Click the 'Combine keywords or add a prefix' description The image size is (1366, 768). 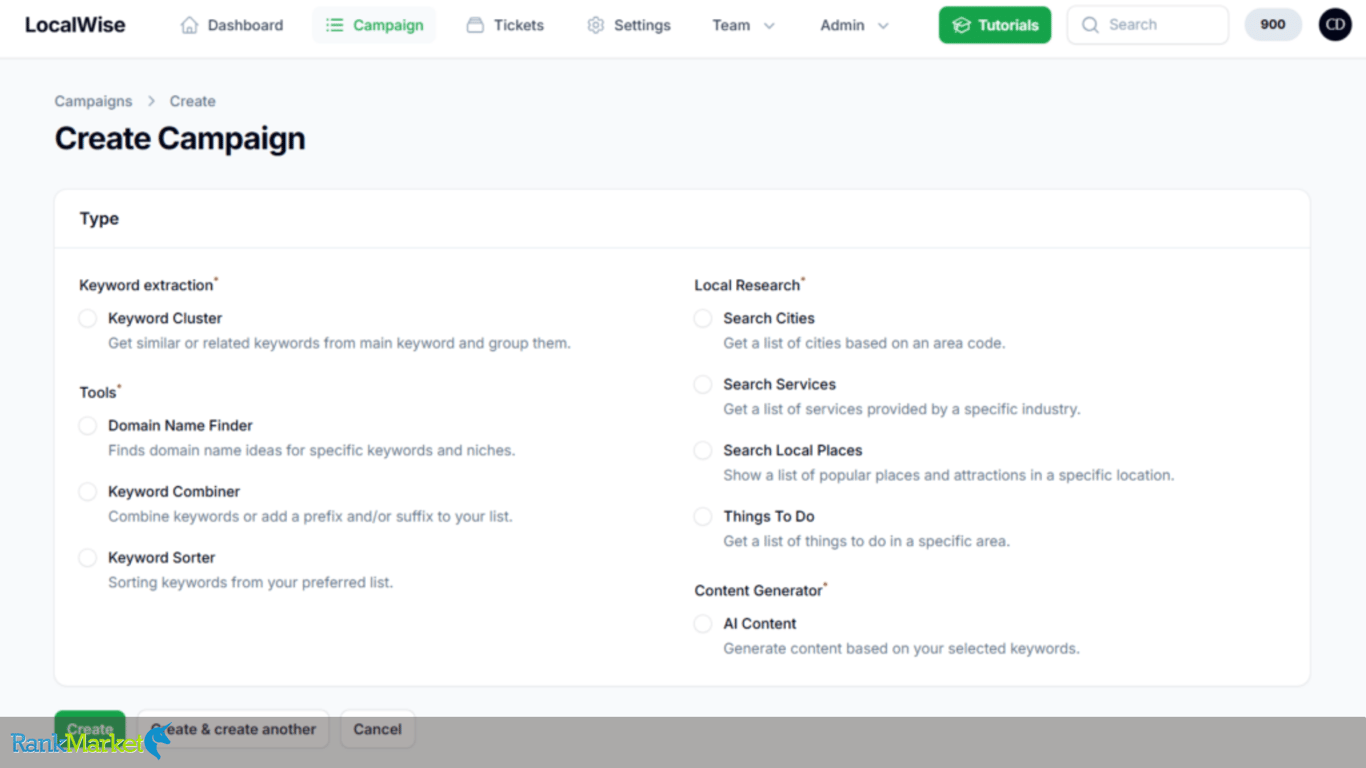(x=310, y=516)
